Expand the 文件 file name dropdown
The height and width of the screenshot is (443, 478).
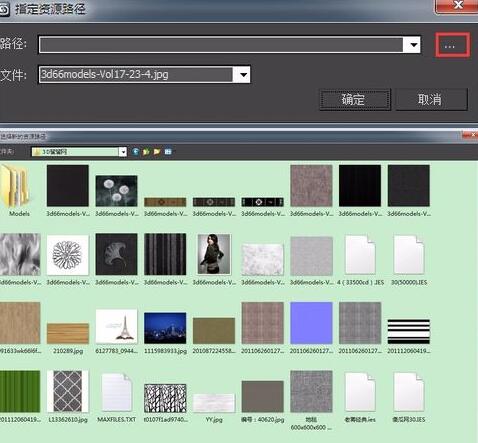click(x=243, y=74)
